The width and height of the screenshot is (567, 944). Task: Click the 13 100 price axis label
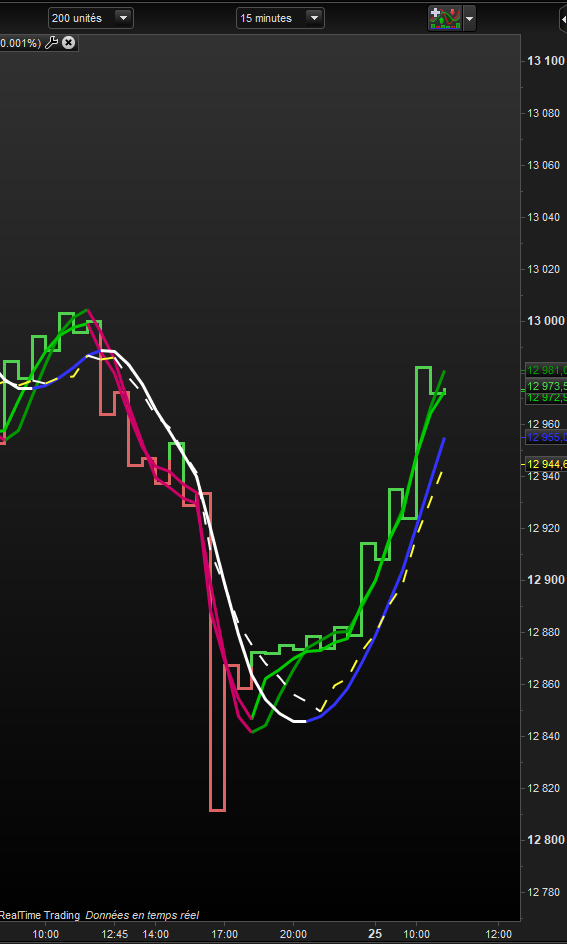[x=546, y=61]
